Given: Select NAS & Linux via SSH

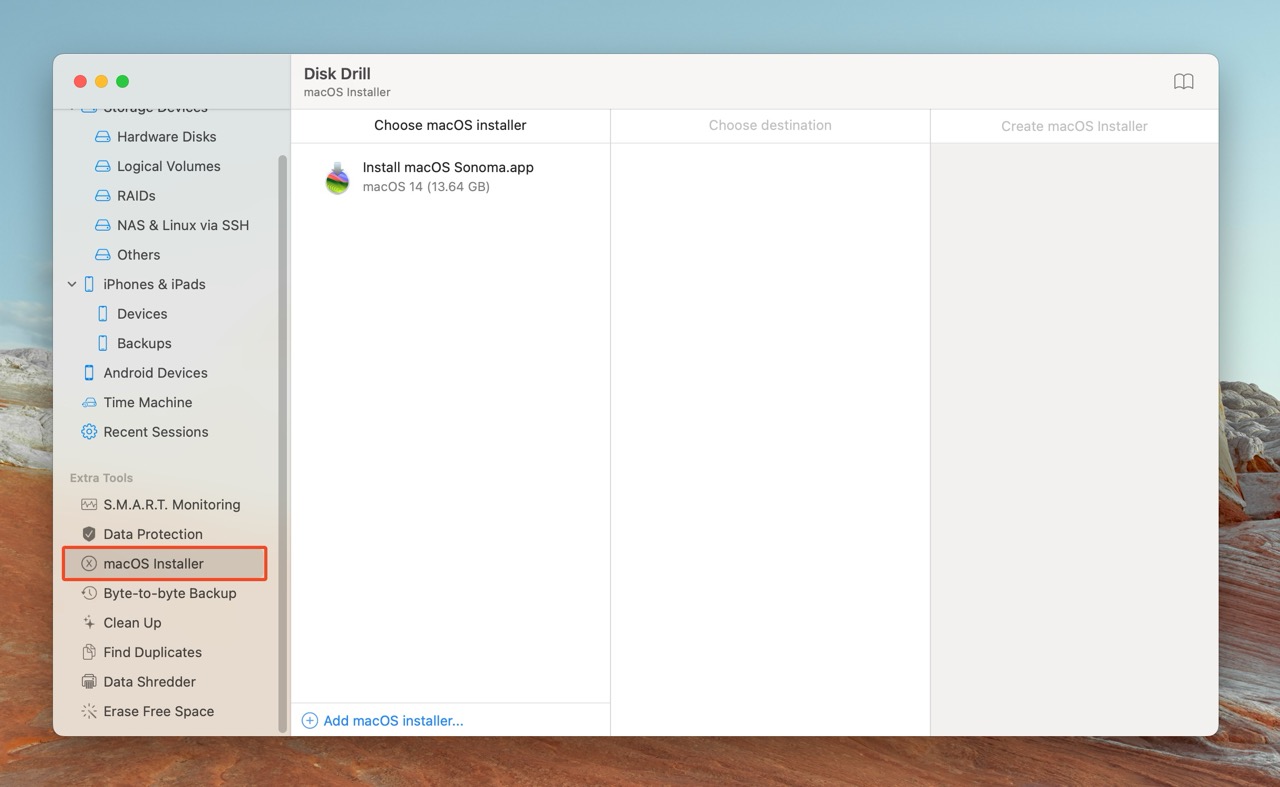Looking at the screenshot, I should coord(183,225).
